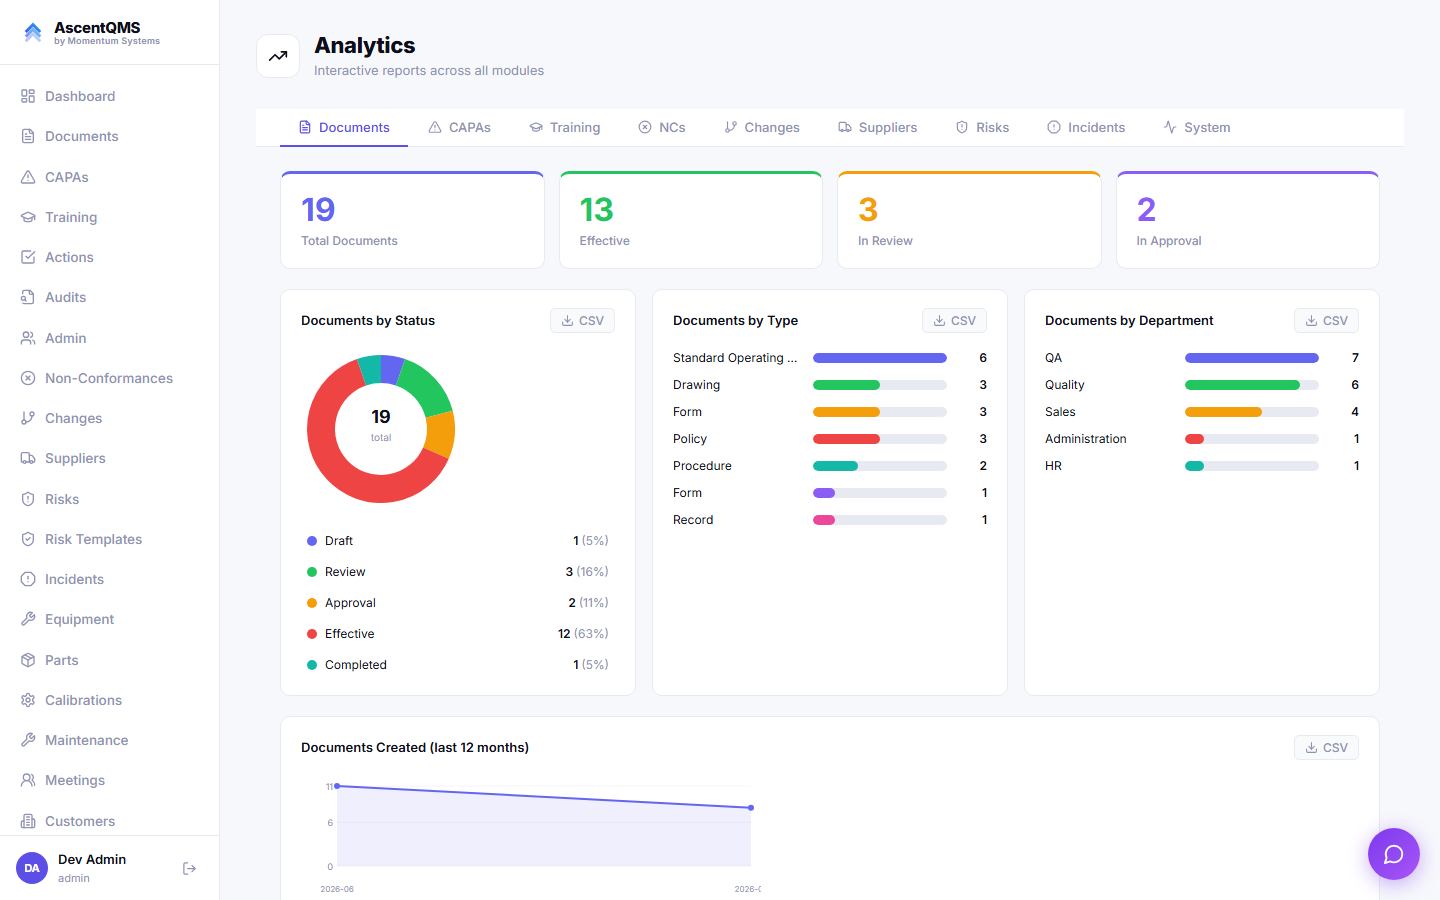This screenshot has width=1440, height=900.
Task: Click the Parts box icon in sidebar
Action: pyautogui.click(x=28, y=660)
